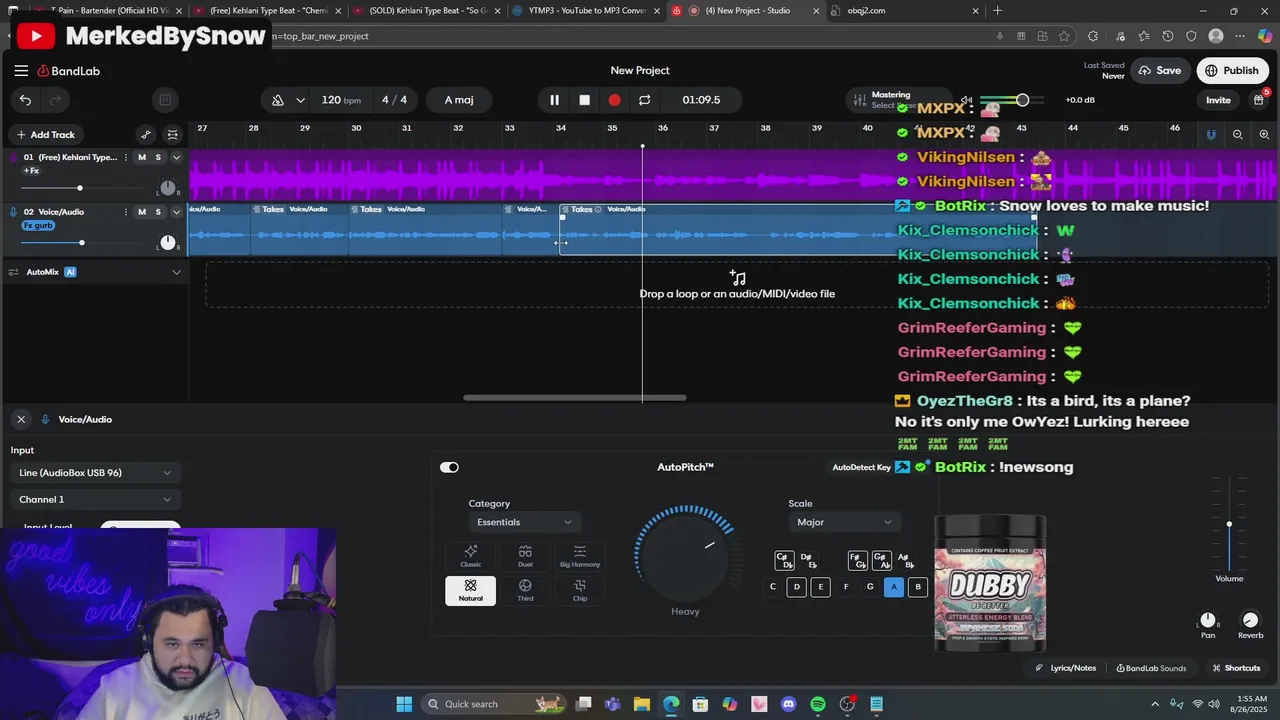Open the automation tool
Screen dimensions: 1280x720
146,134
